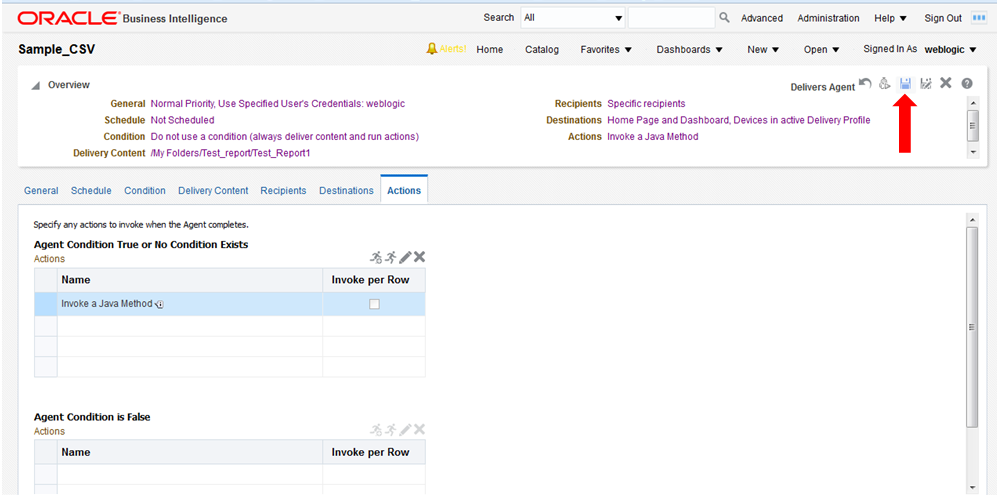Add existing action icon for Agent Condition is False

(390, 429)
